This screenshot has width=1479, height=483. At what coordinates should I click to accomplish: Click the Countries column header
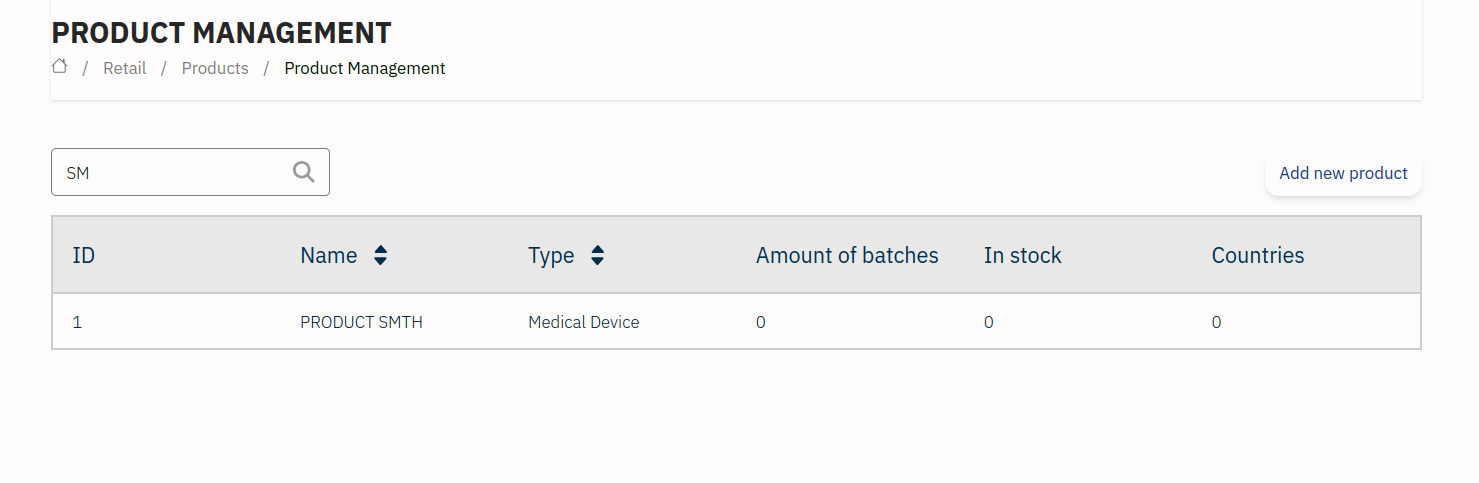click(x=1257, y=256)
